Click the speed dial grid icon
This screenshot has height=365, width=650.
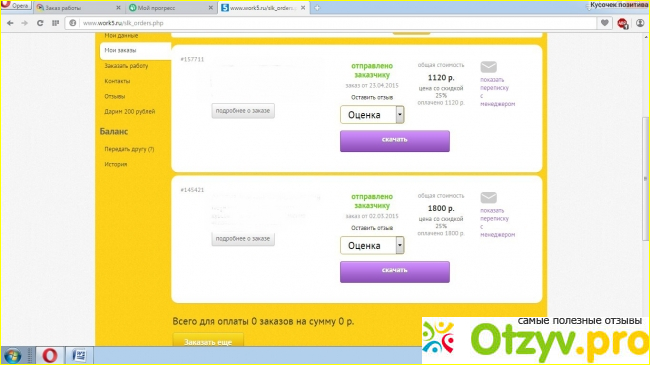click(x=55, y=23)
